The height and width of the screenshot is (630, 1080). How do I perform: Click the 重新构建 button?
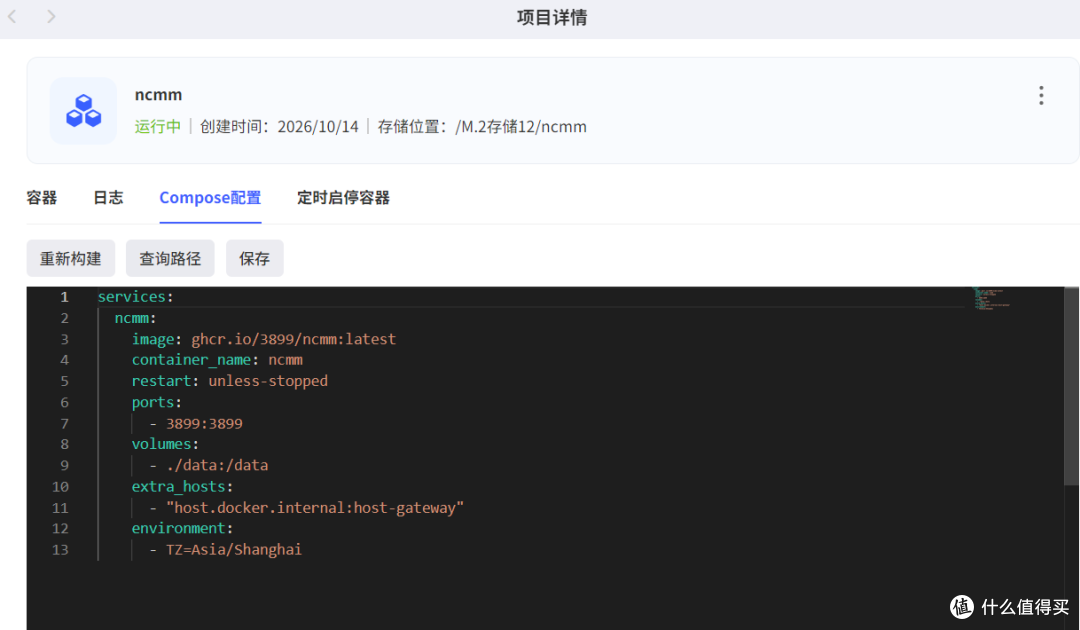[70, 258]
